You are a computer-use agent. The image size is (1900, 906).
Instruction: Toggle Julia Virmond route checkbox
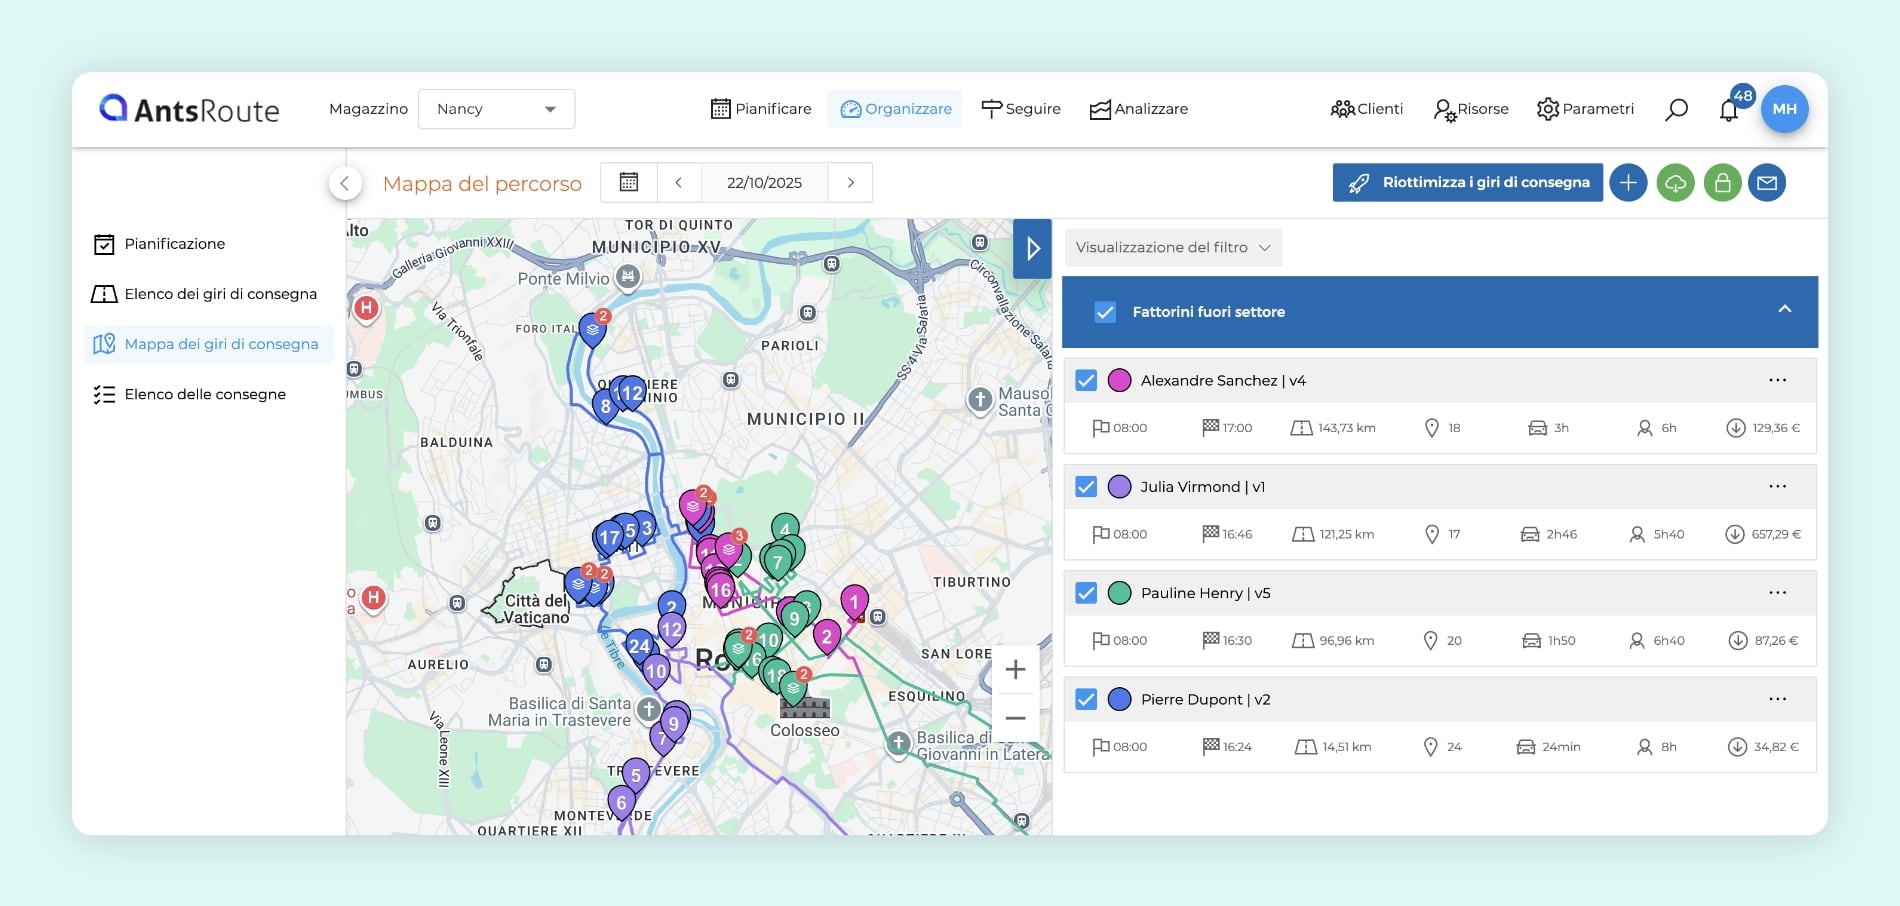(1086, 487)
